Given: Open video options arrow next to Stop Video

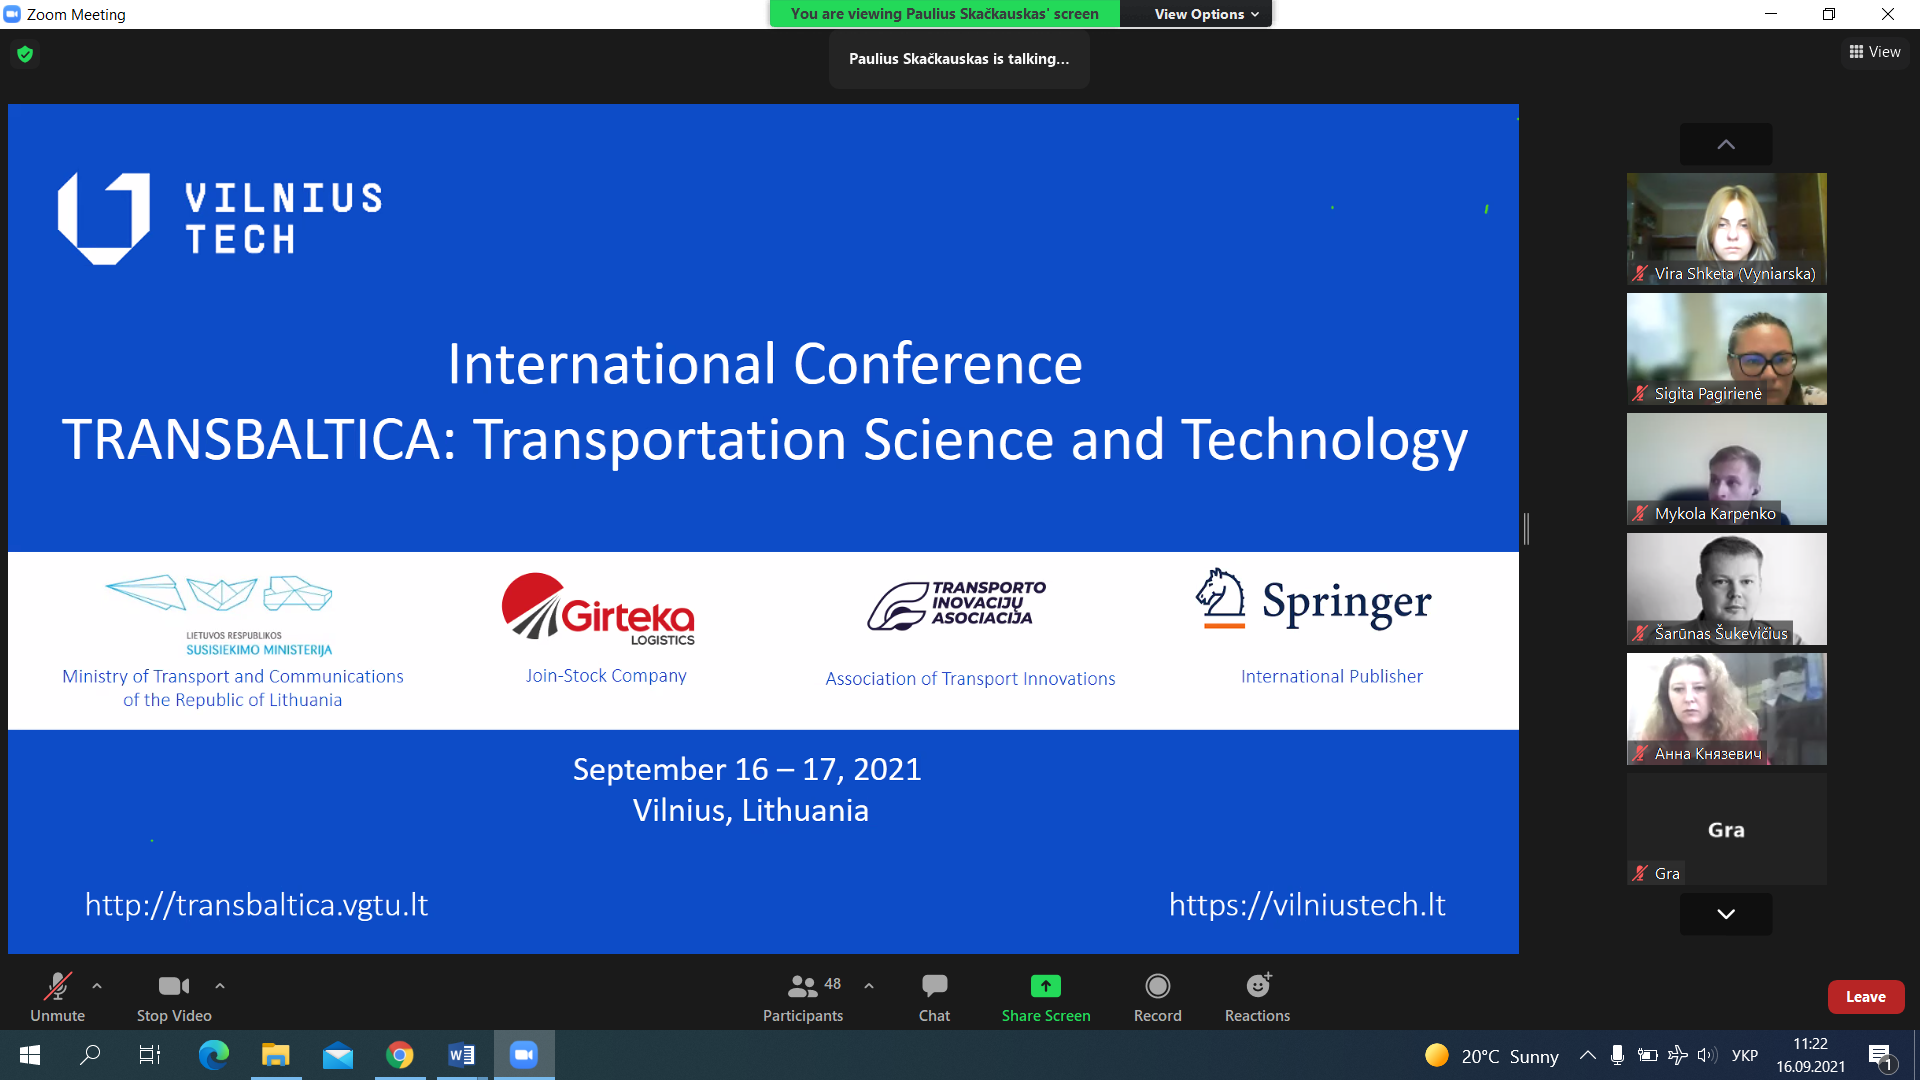Looking at the screenshot, I should pyautogui.click(x=220, y=986).
